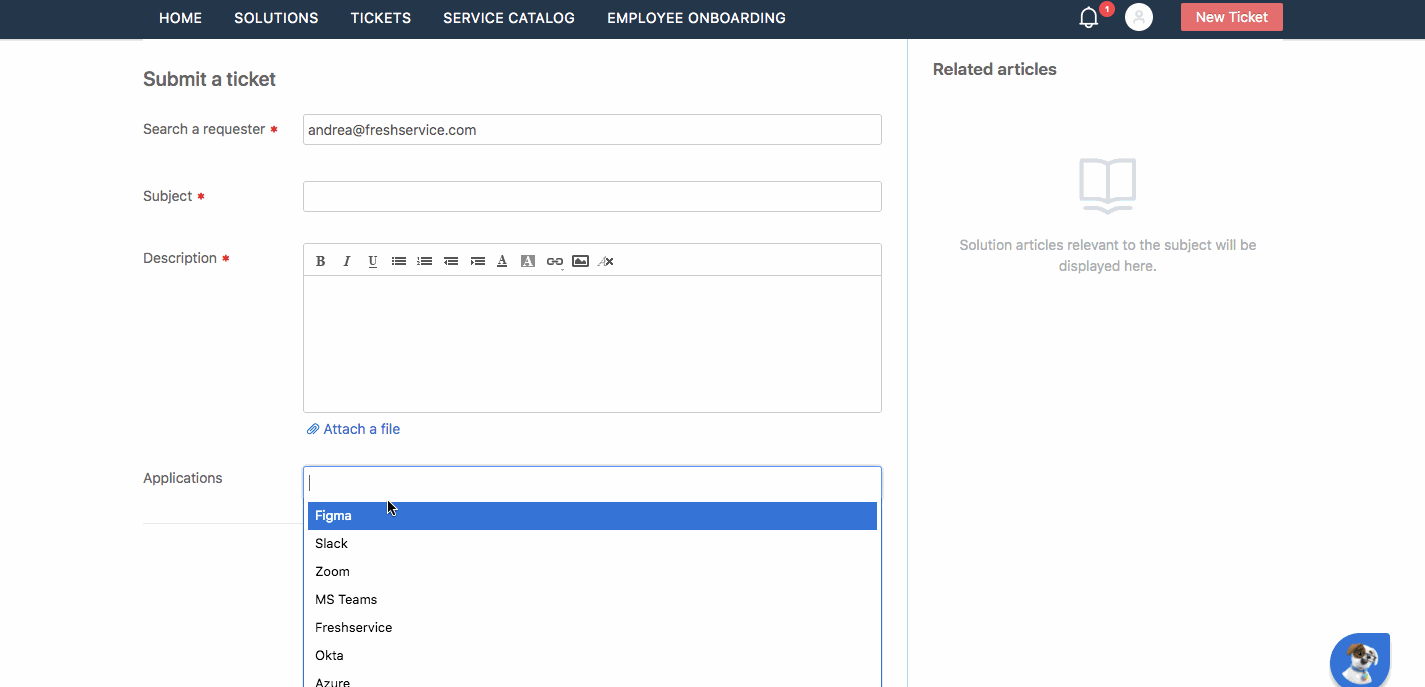The width and height of the screenshot is (1425, 687).
Task: Open the text color picker
Action: 502,261
